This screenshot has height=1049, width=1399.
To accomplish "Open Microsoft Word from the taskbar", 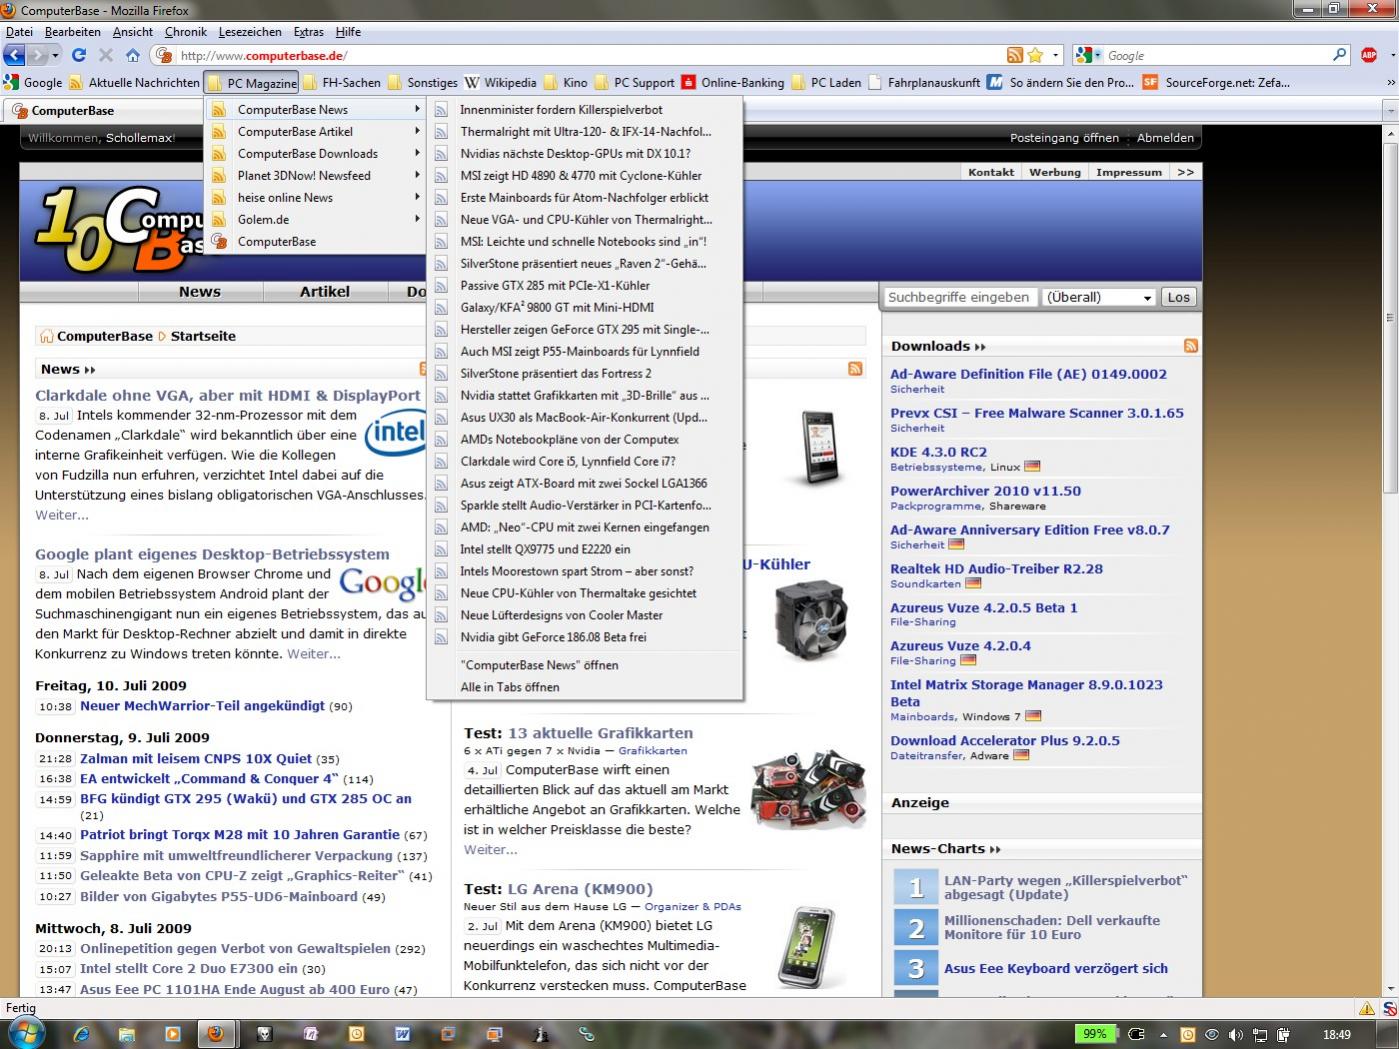I will (x=403, y=1034).
